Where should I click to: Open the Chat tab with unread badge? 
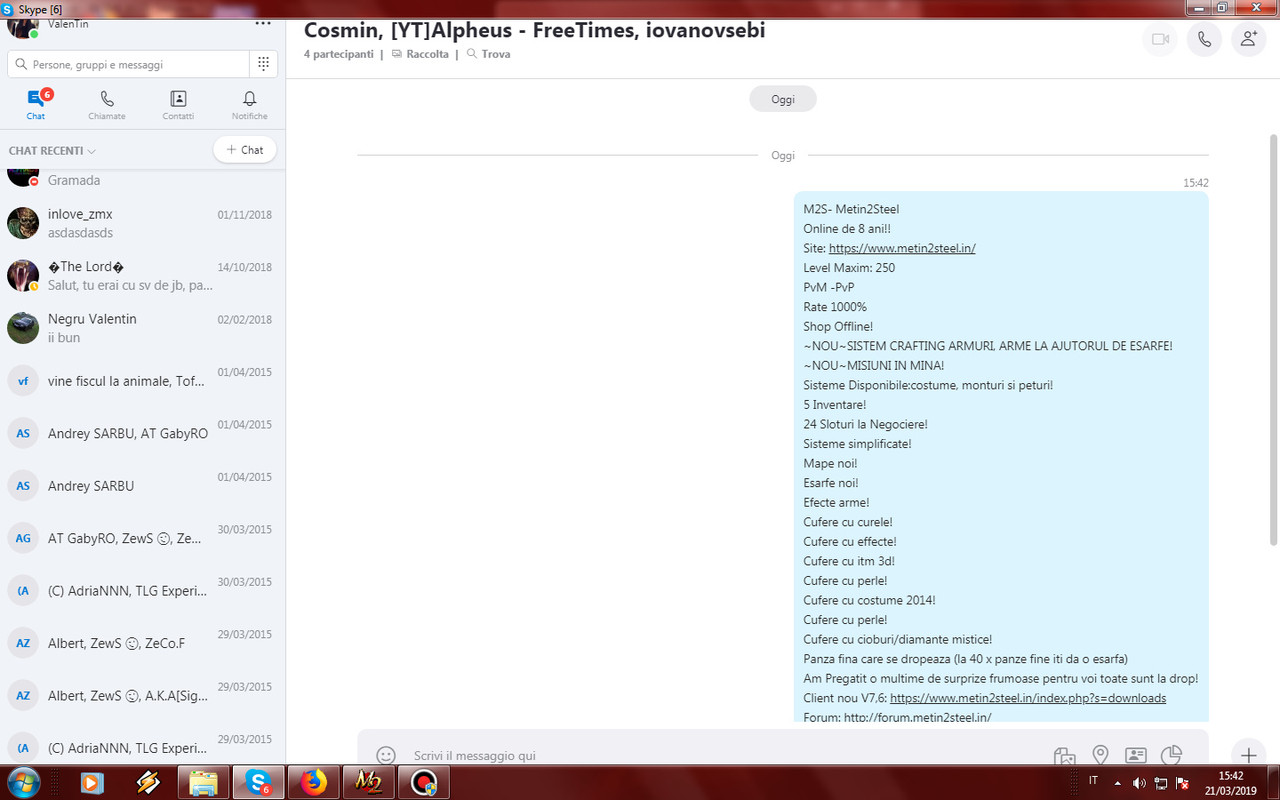[x=36, y=104]
